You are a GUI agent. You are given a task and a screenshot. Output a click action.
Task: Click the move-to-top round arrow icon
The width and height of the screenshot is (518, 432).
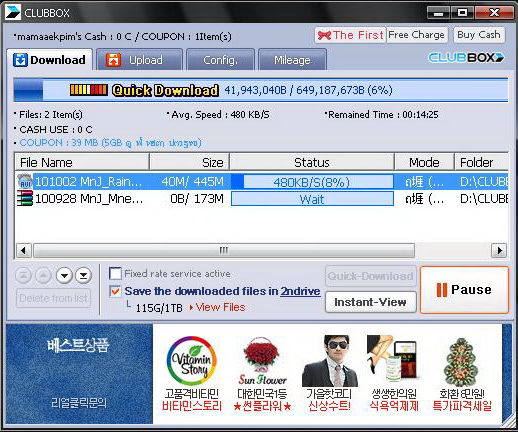point(23,275)
